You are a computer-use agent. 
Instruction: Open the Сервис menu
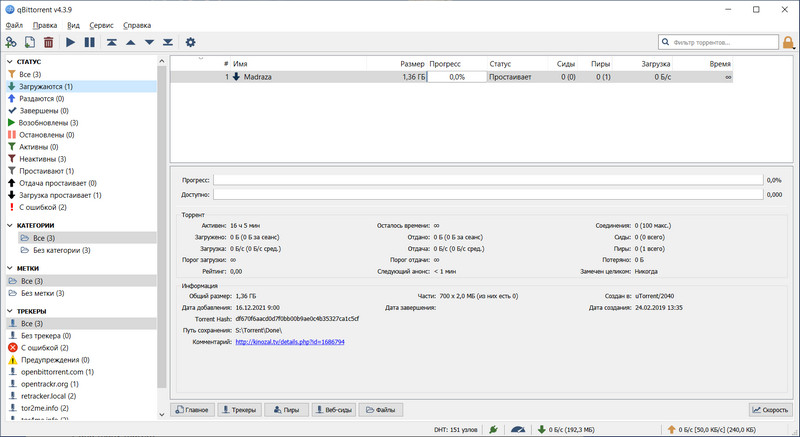101,24
